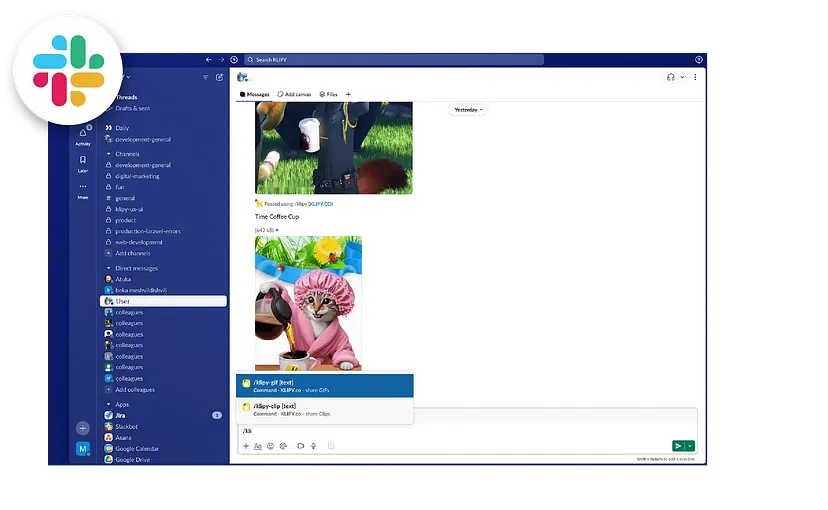Click Add colleagues

[135, 390]
